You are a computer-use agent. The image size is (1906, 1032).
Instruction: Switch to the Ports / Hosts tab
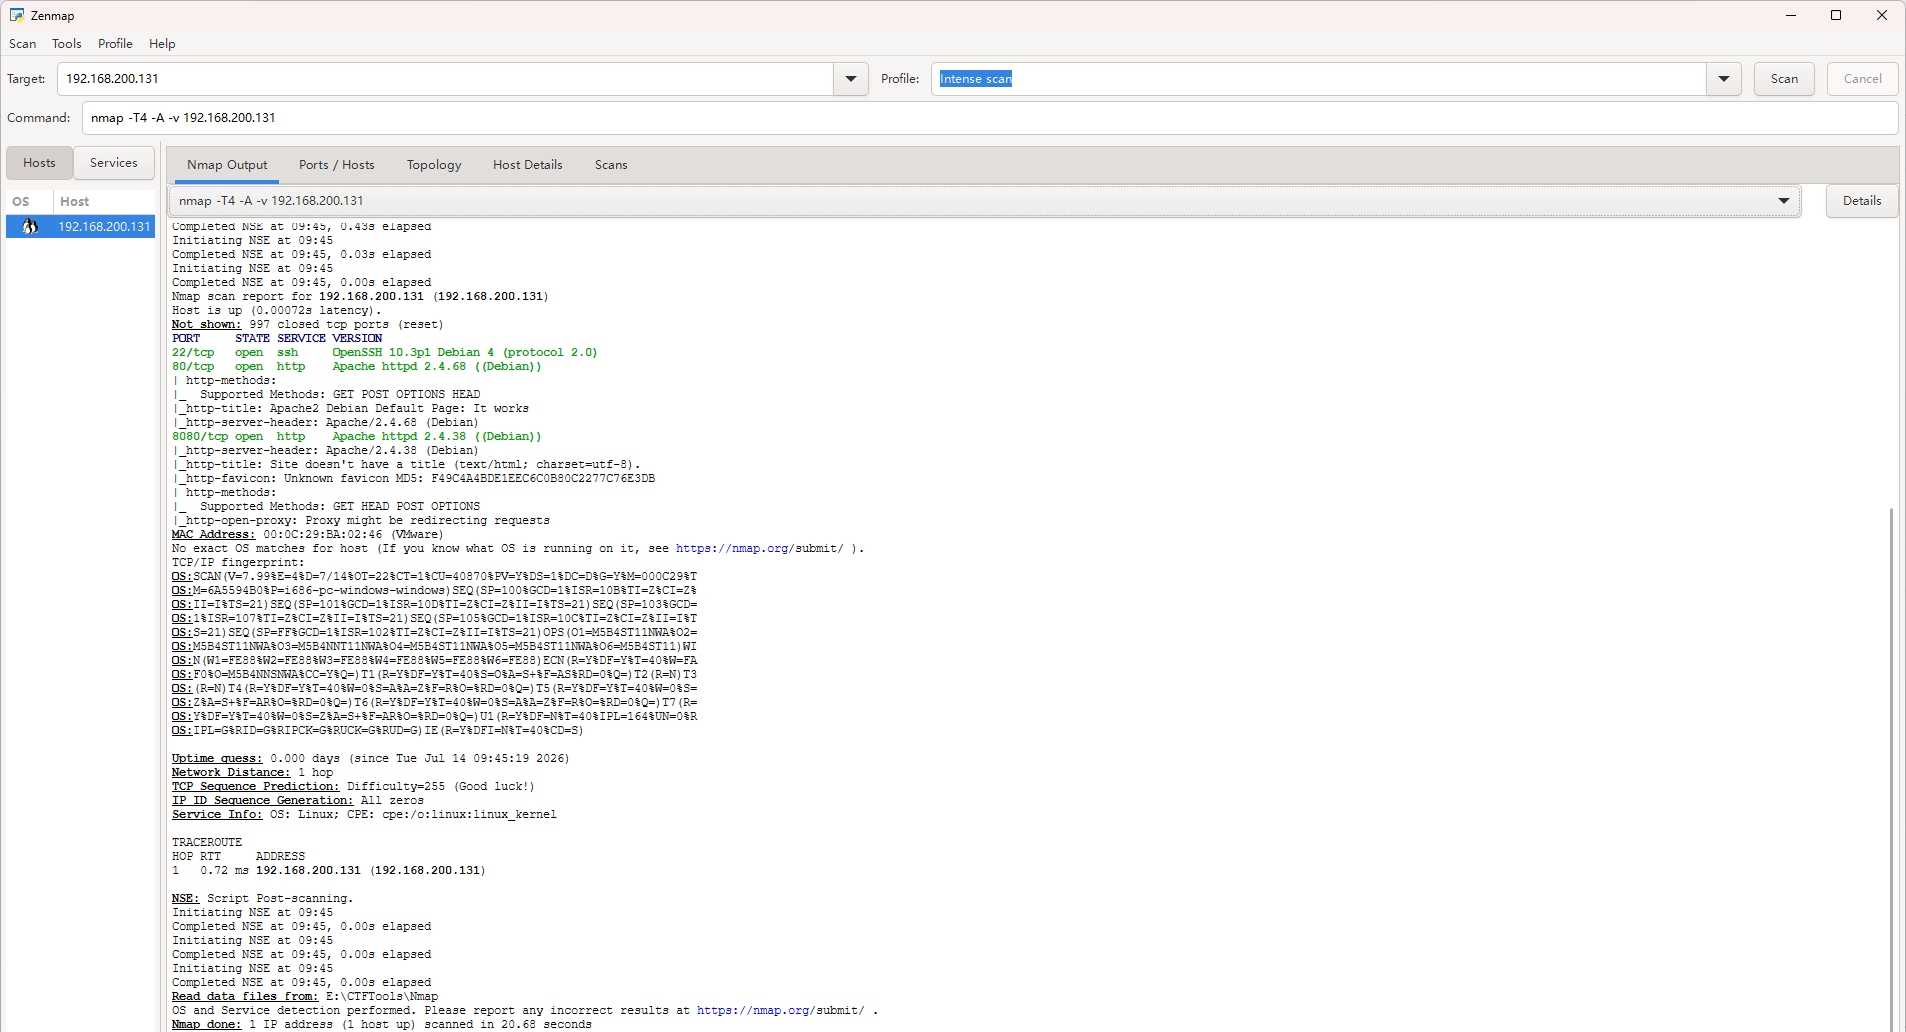click(337, 165)
